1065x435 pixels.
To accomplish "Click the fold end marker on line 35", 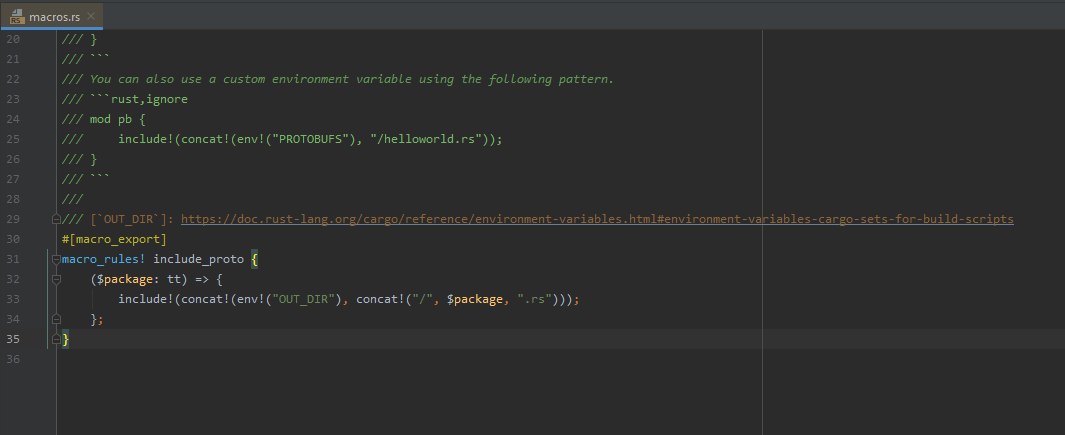I will pyautogui.click(x=56, y=339).
